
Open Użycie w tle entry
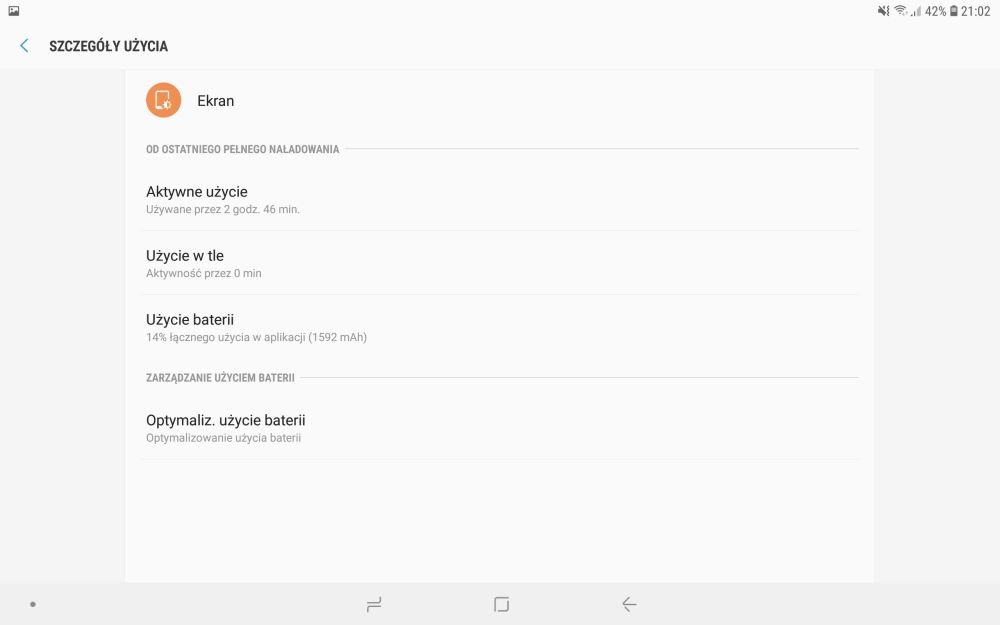[499, 263]
